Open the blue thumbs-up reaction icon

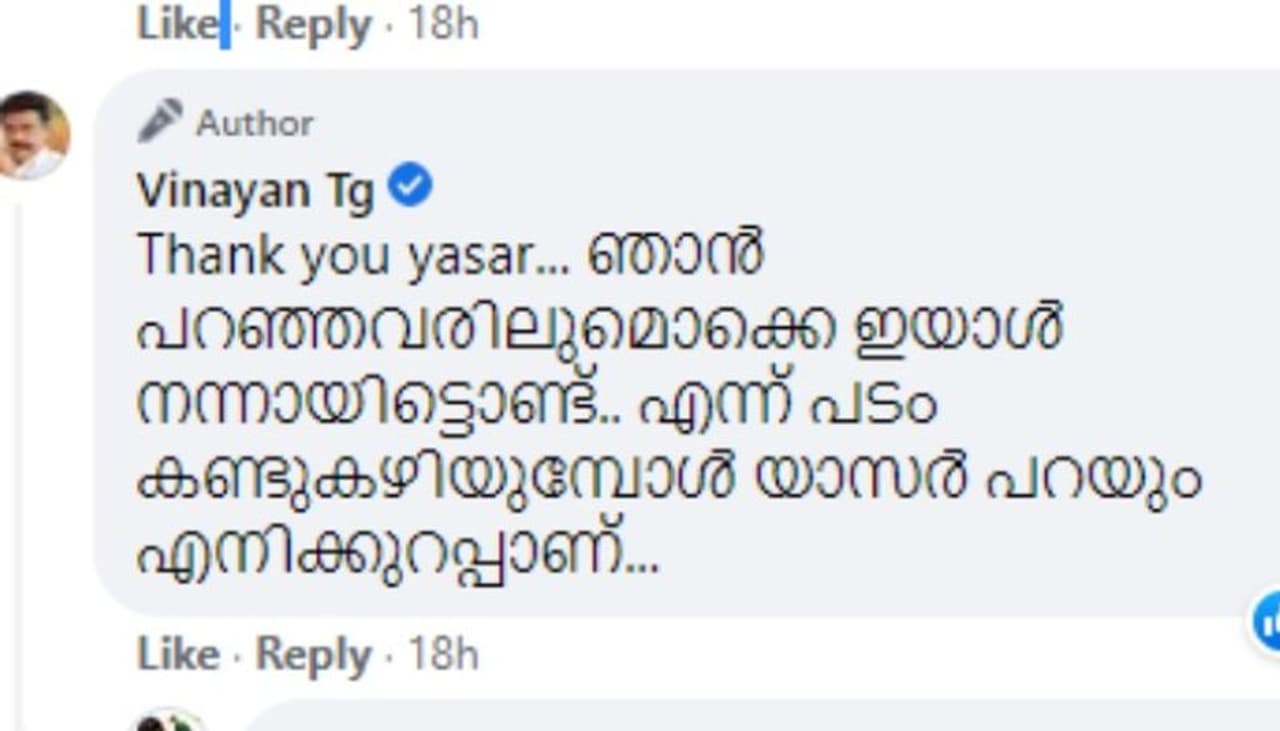point(1268,622)
